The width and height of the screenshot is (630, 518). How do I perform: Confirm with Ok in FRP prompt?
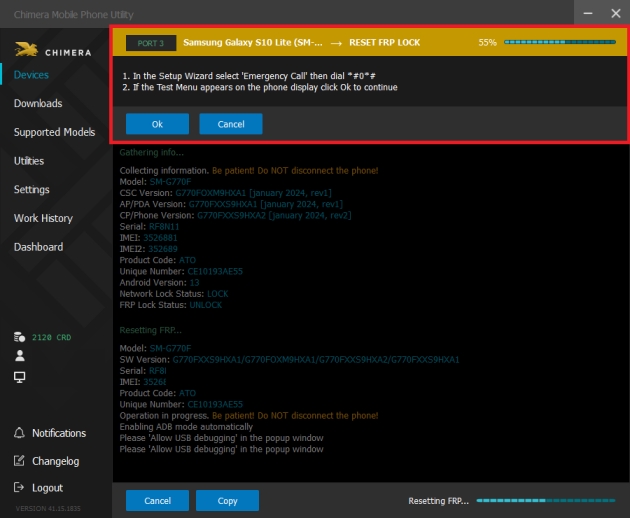click(157, 124)
